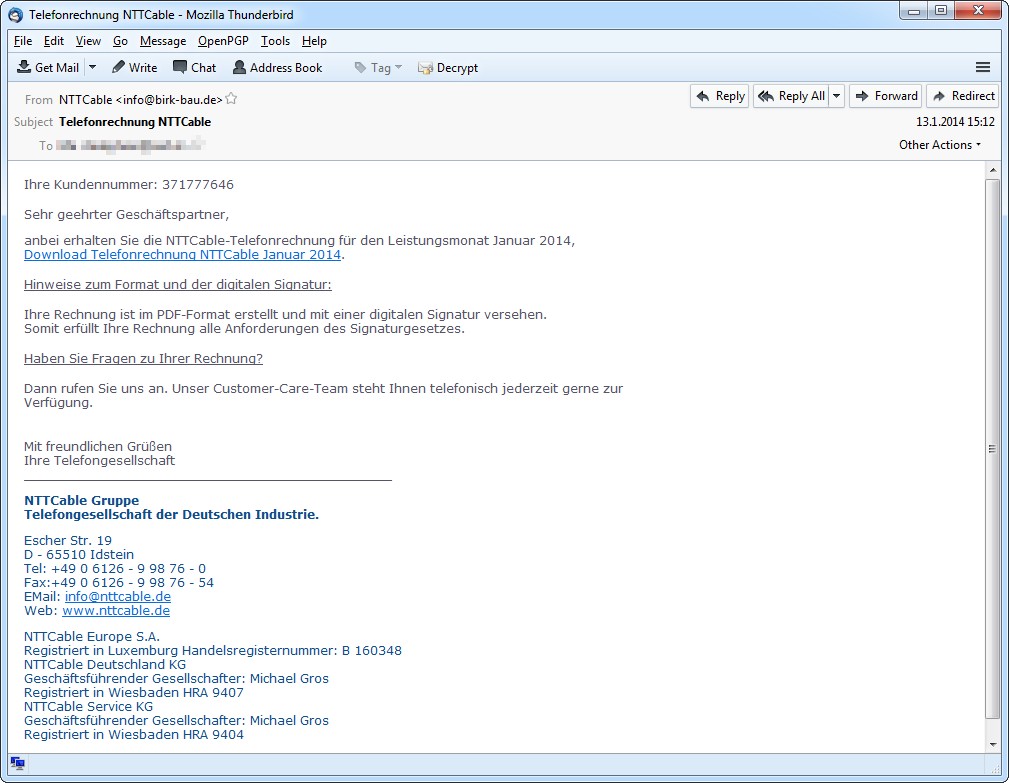Click the info@nttcable.de email link
1009x783 pixels.
click(118, 596)
